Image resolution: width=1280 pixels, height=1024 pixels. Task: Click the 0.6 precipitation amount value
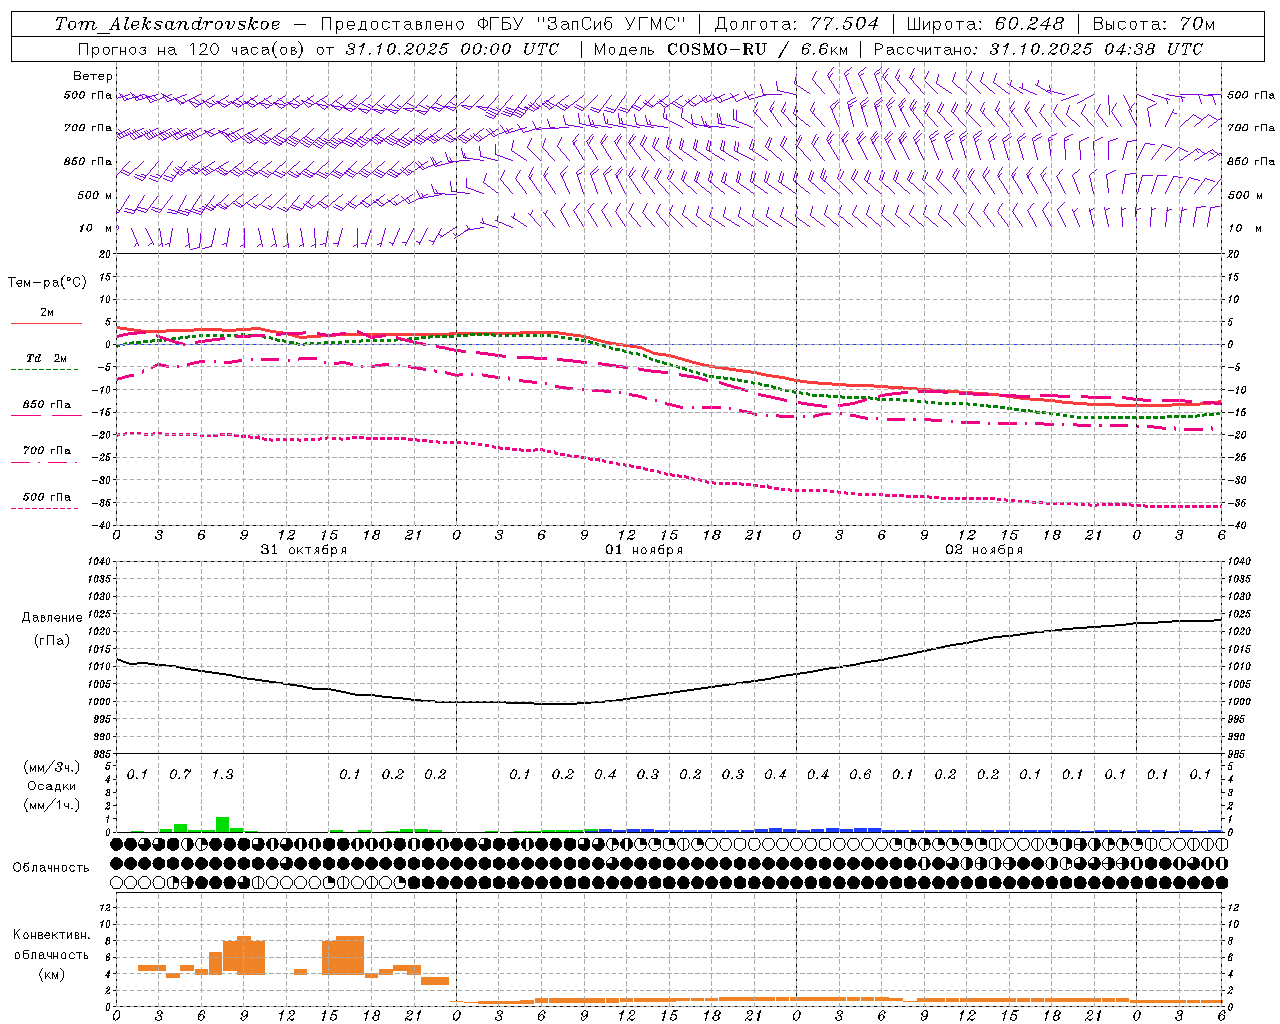[x=860, y=775]
